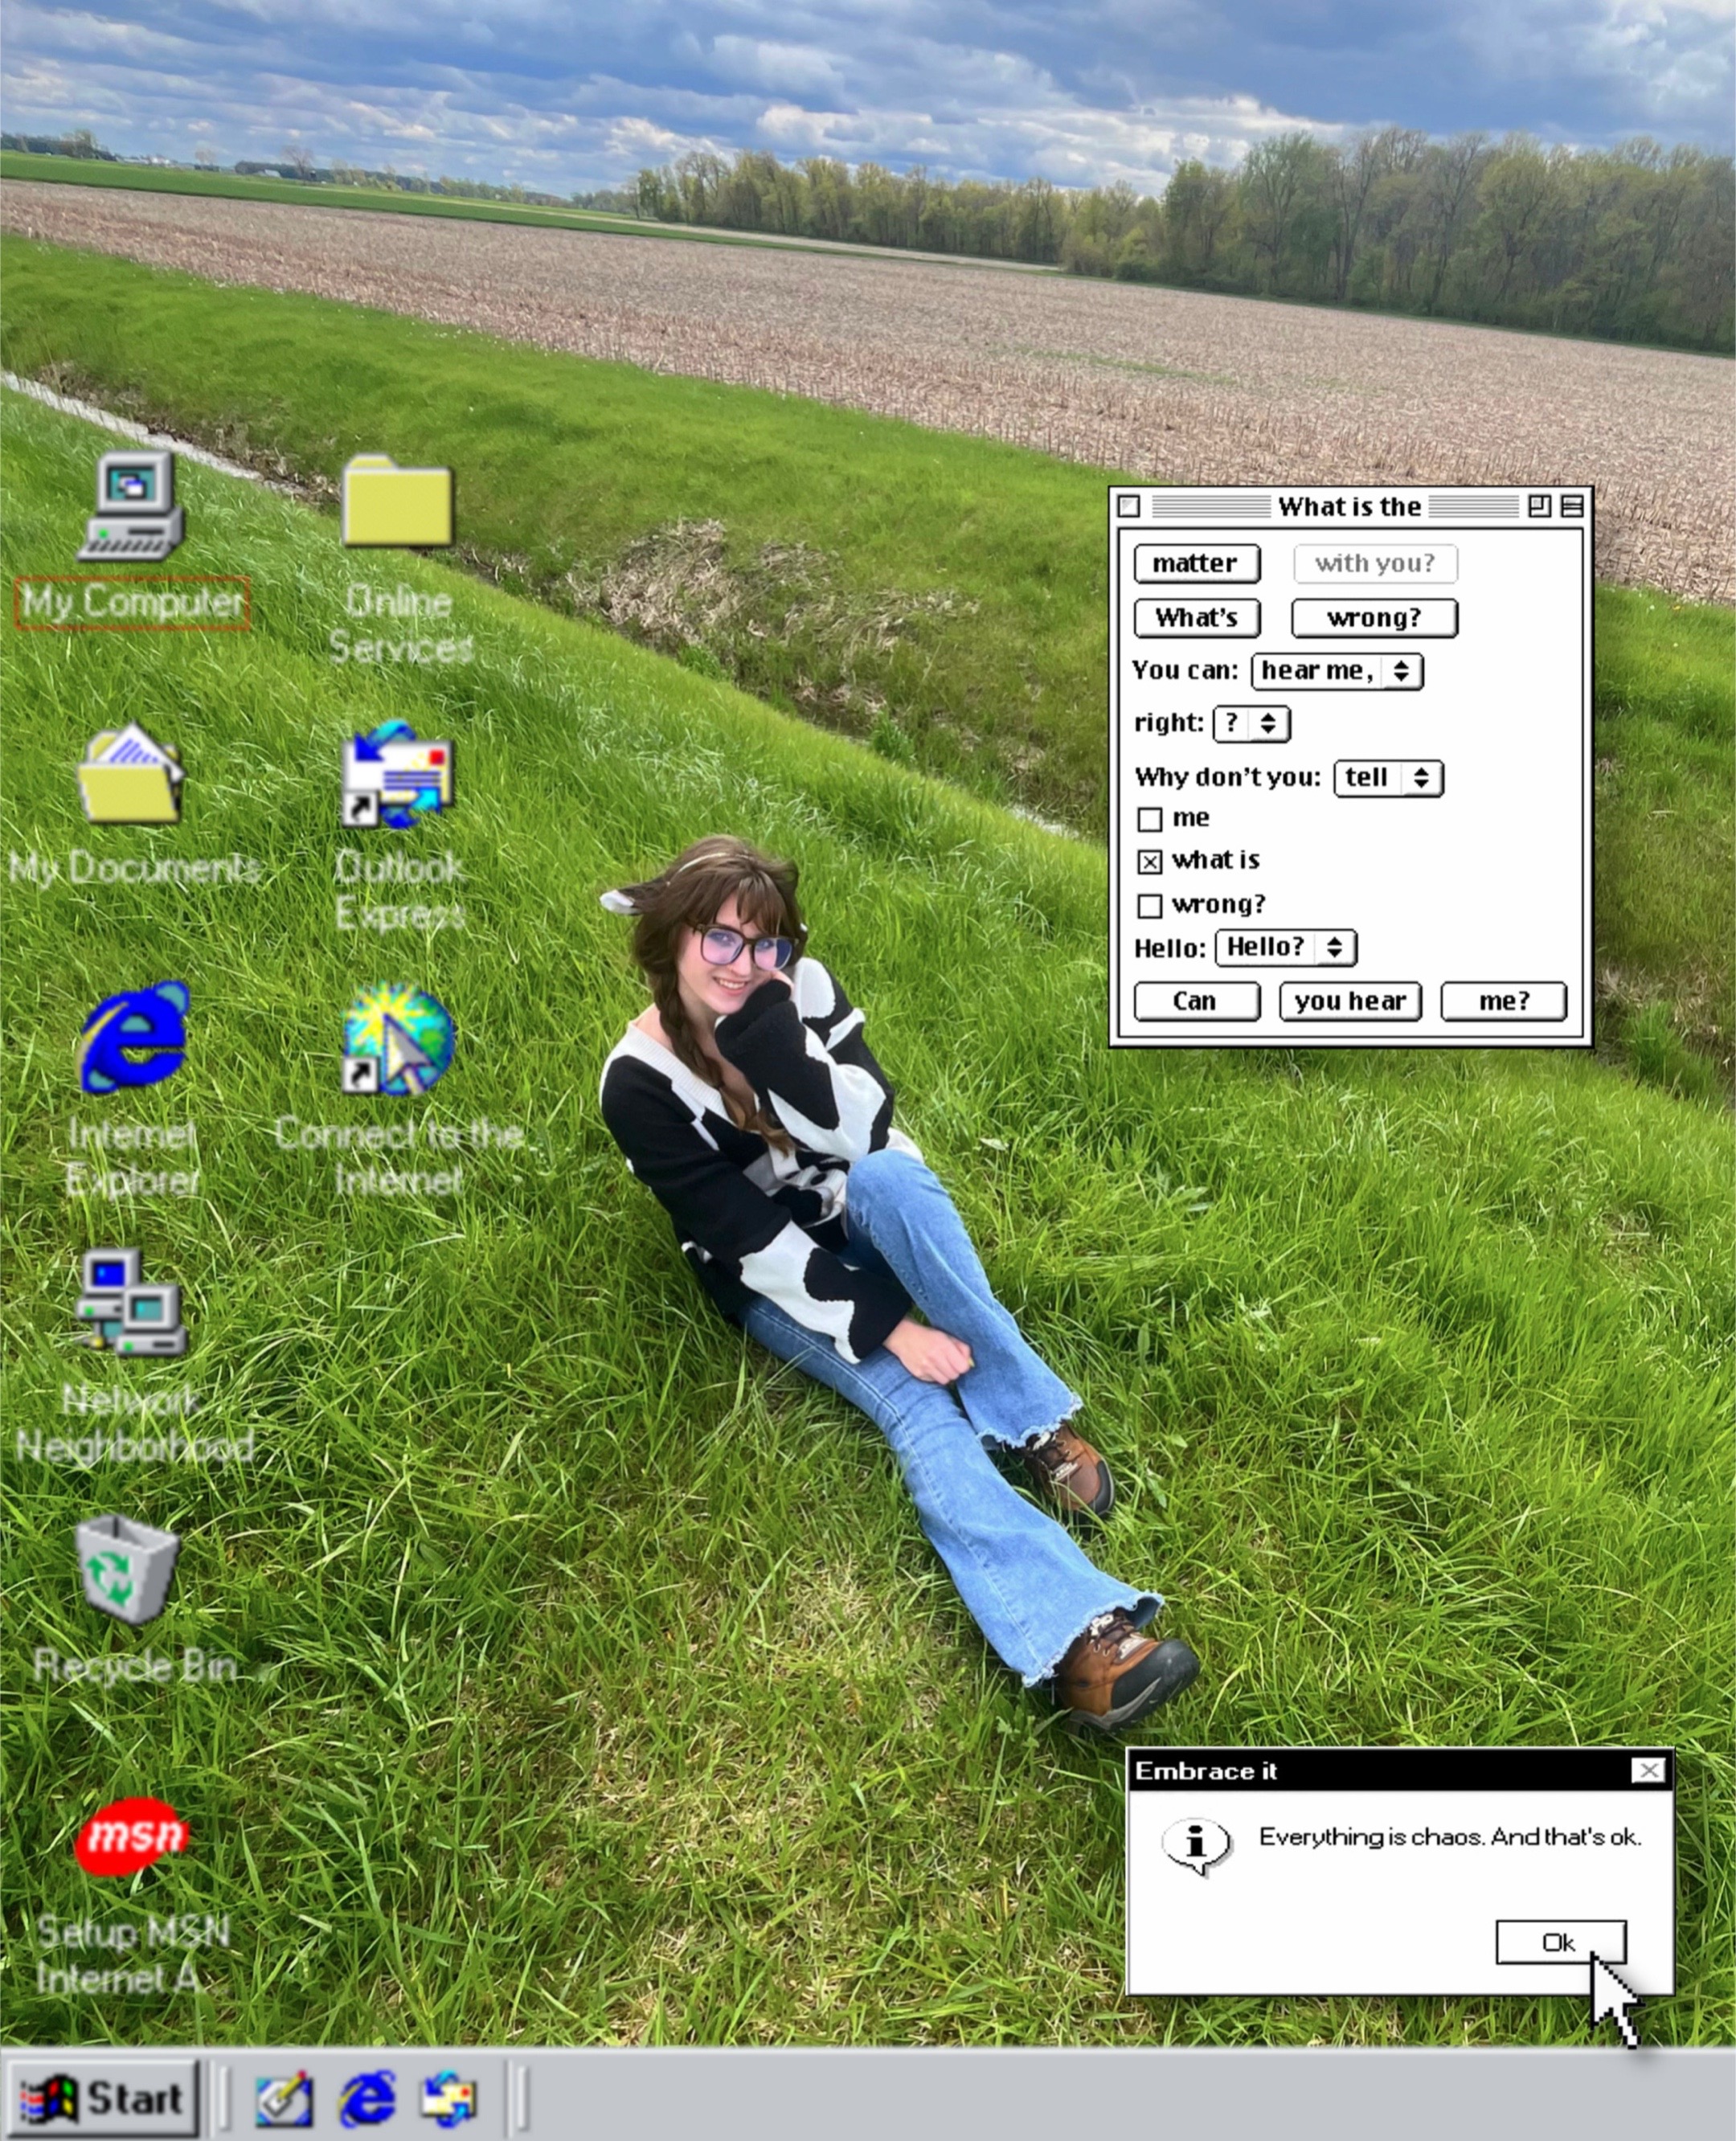Close the Embrace it dialog
This screenshot has width=1736, height=2141.
point(1648,1771)
